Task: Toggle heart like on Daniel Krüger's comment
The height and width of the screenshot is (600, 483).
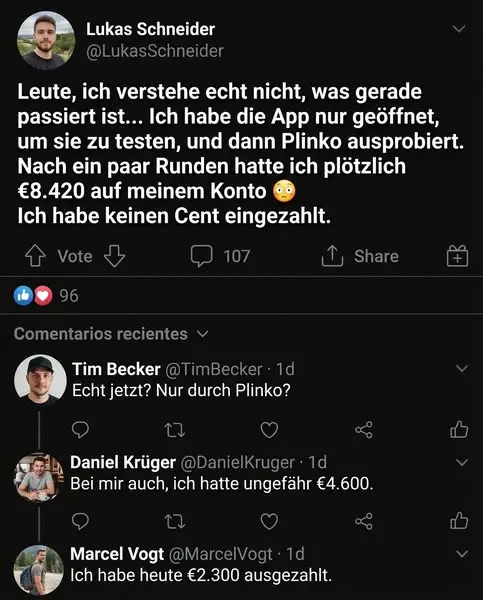Action: point(269,521)
